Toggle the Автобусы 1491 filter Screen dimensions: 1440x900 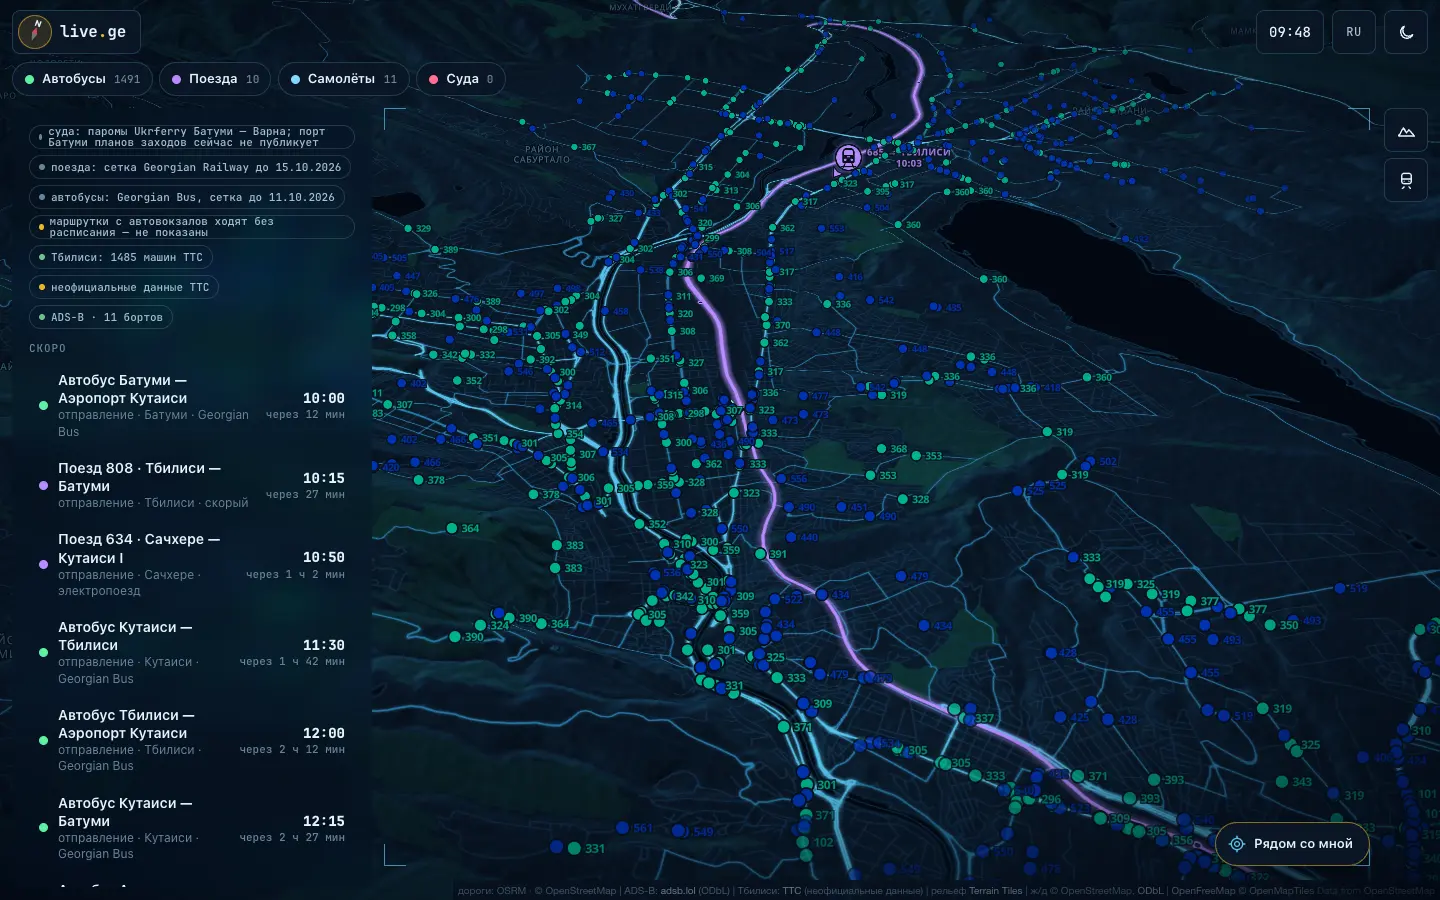coord(83,79)
